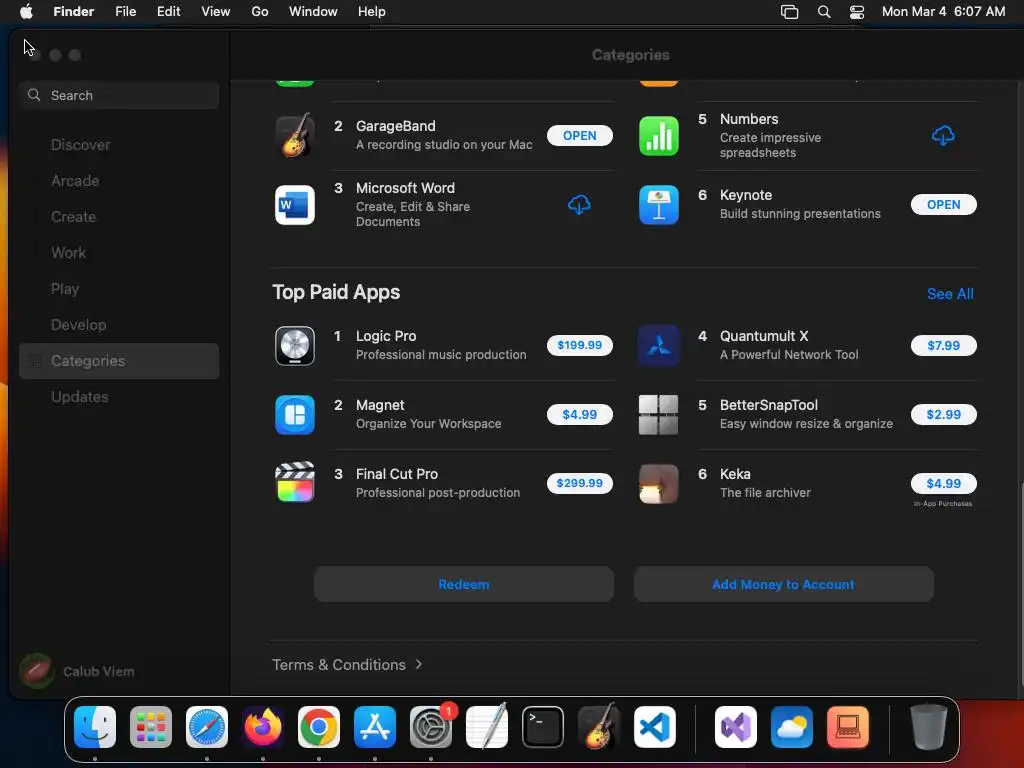Select Work in the sidebar
This screenshot has width=1024, height=768.
coord(119,253)
